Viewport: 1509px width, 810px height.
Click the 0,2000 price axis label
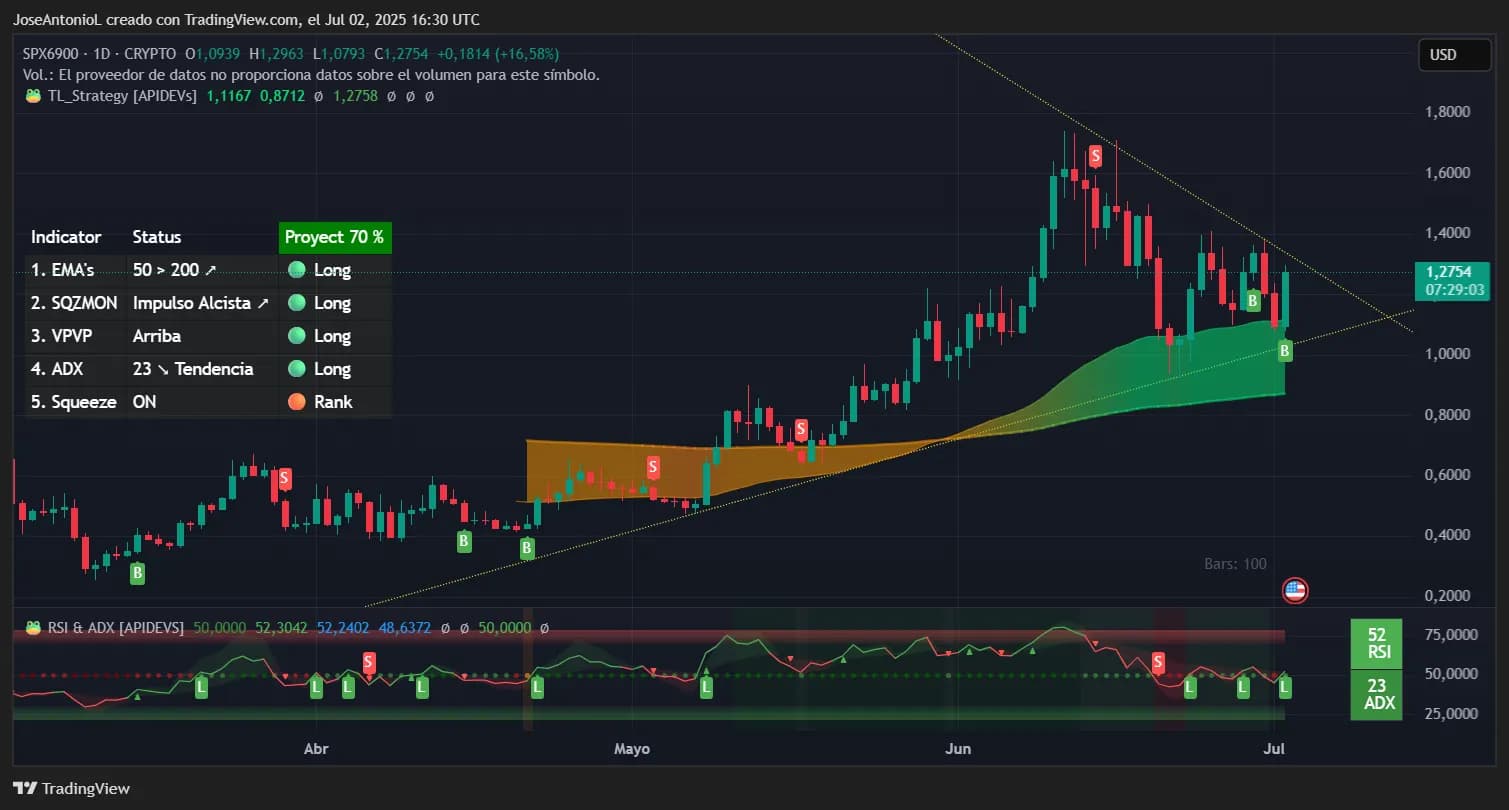click(1447, 596)
